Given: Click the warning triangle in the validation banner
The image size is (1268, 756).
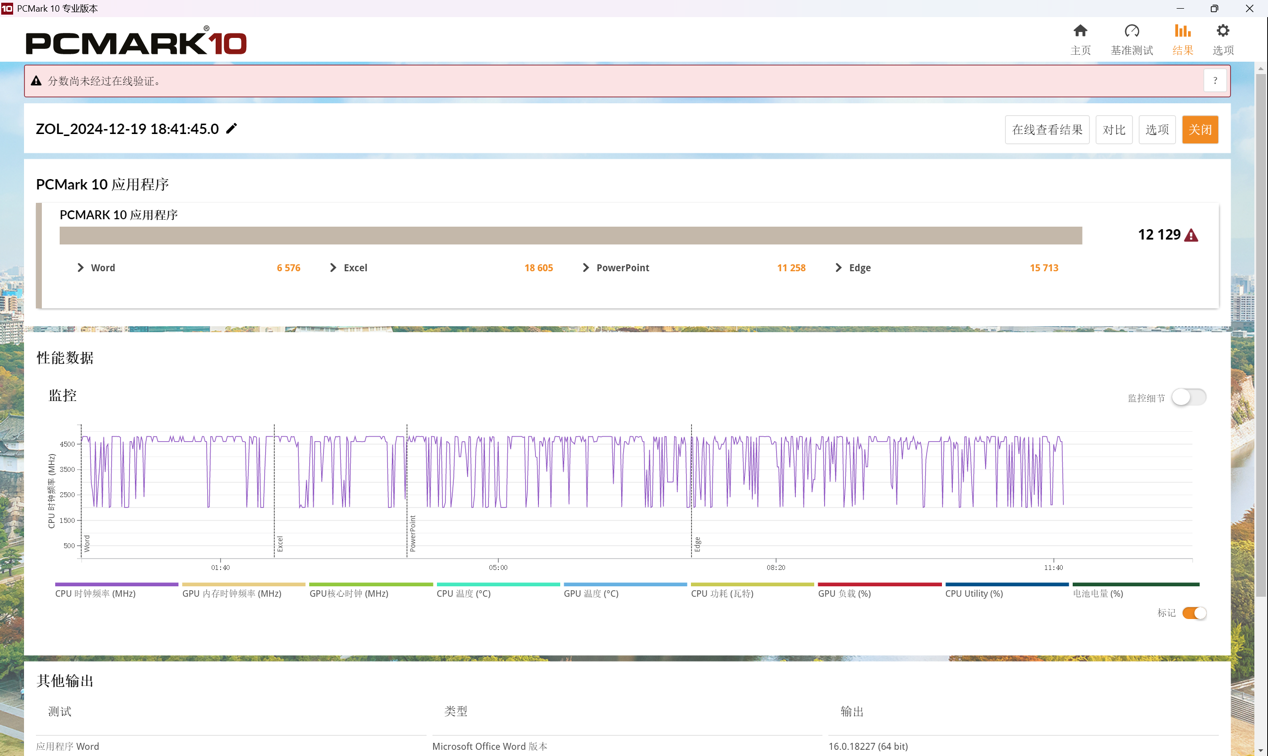Looking at the screenshot, I should click(36, 81).
